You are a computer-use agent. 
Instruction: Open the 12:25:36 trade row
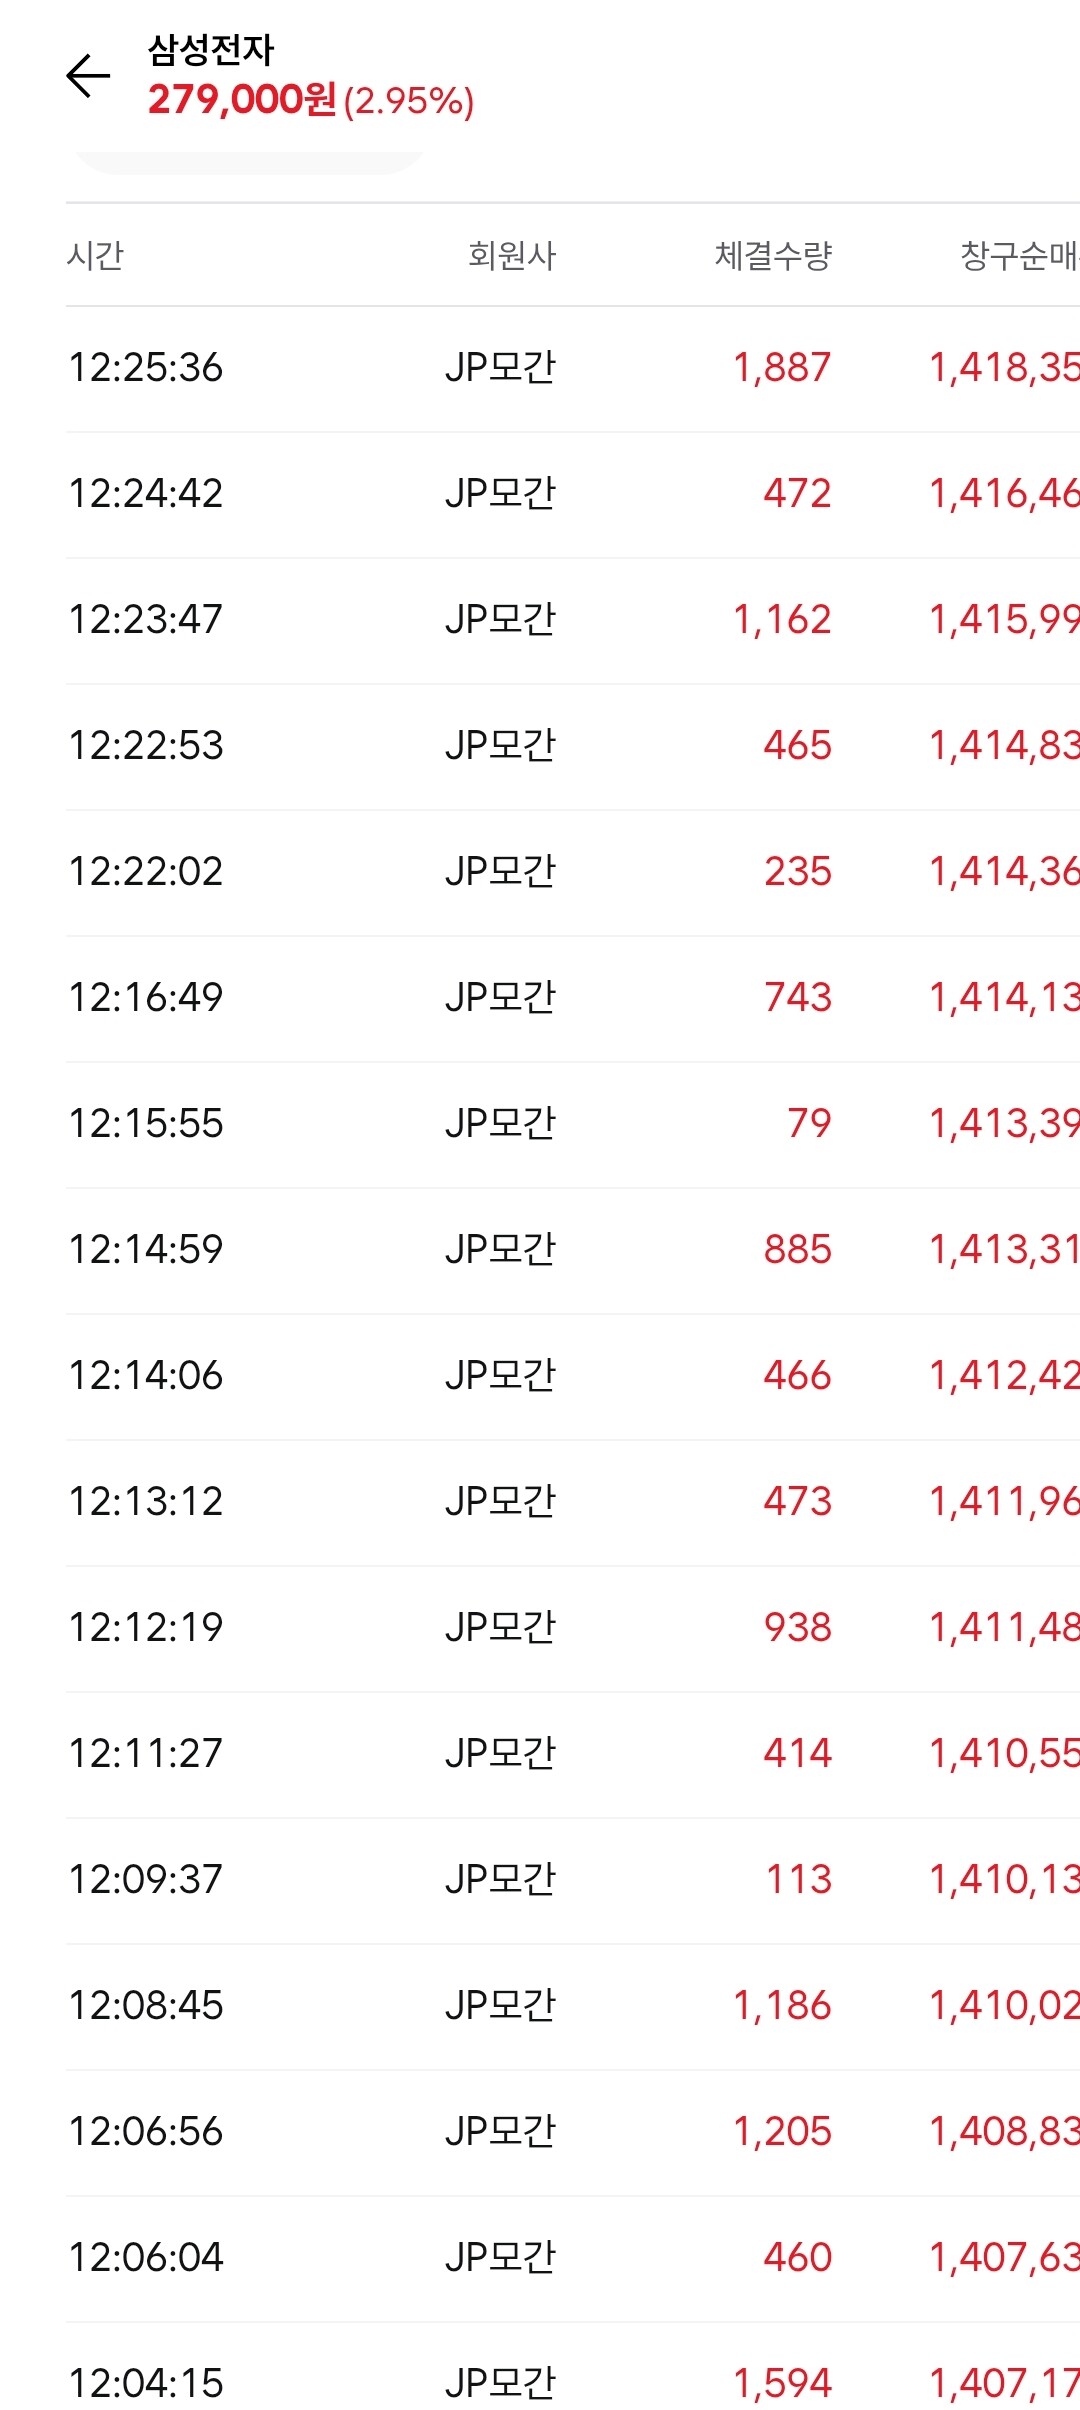573,368
